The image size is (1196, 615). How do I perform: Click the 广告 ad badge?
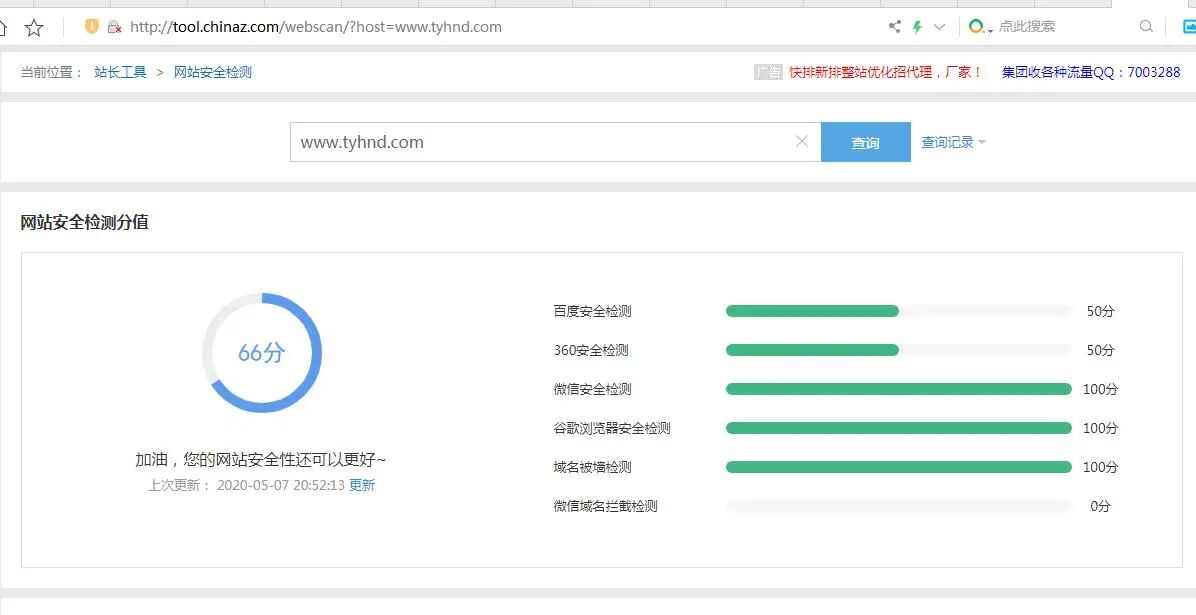(768, 72)
